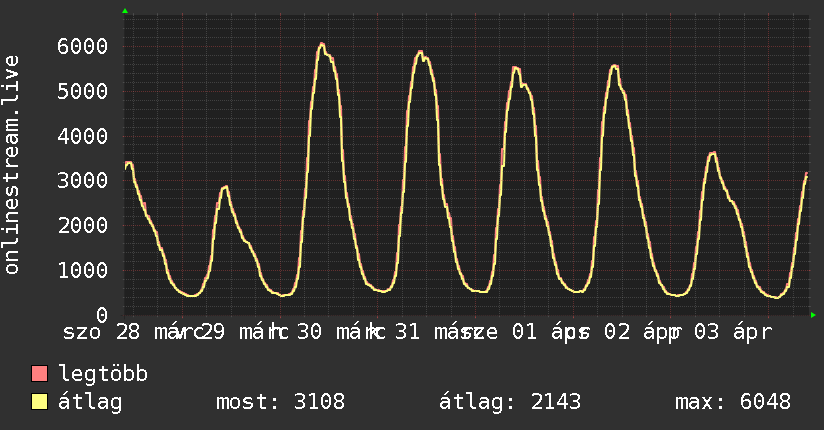Viewport: 824px width, 430px height.
Task: Click the 'max: 6048' statistic
Action: (733, 402)
